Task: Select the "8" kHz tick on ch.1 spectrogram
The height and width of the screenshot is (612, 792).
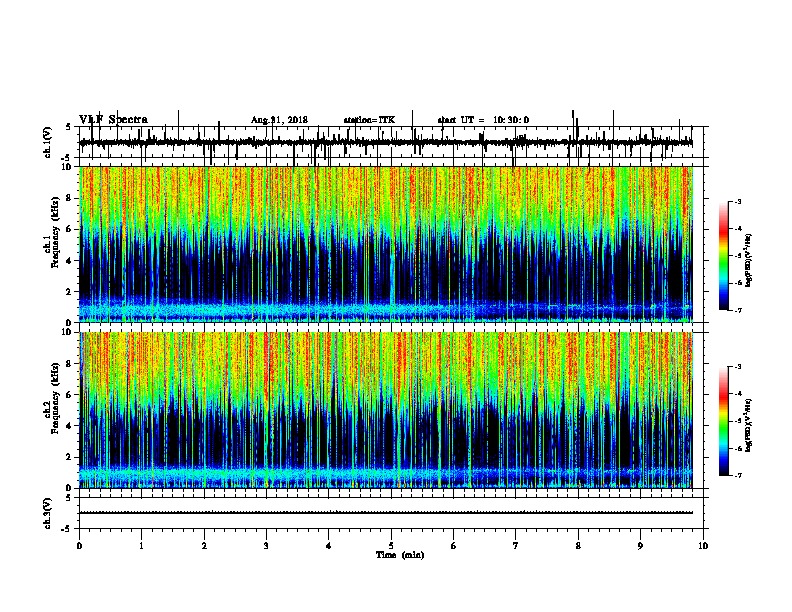Action: tap(69, 198)
